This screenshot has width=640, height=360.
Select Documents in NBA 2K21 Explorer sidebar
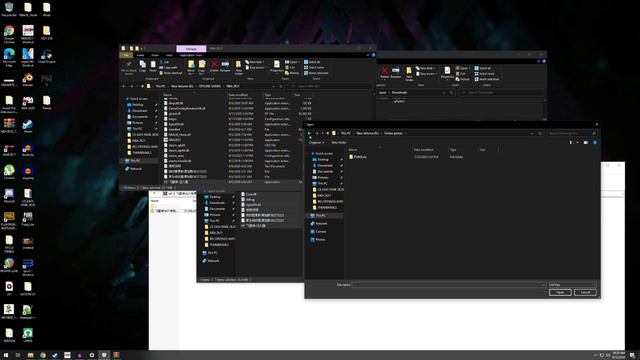(140, 117)
